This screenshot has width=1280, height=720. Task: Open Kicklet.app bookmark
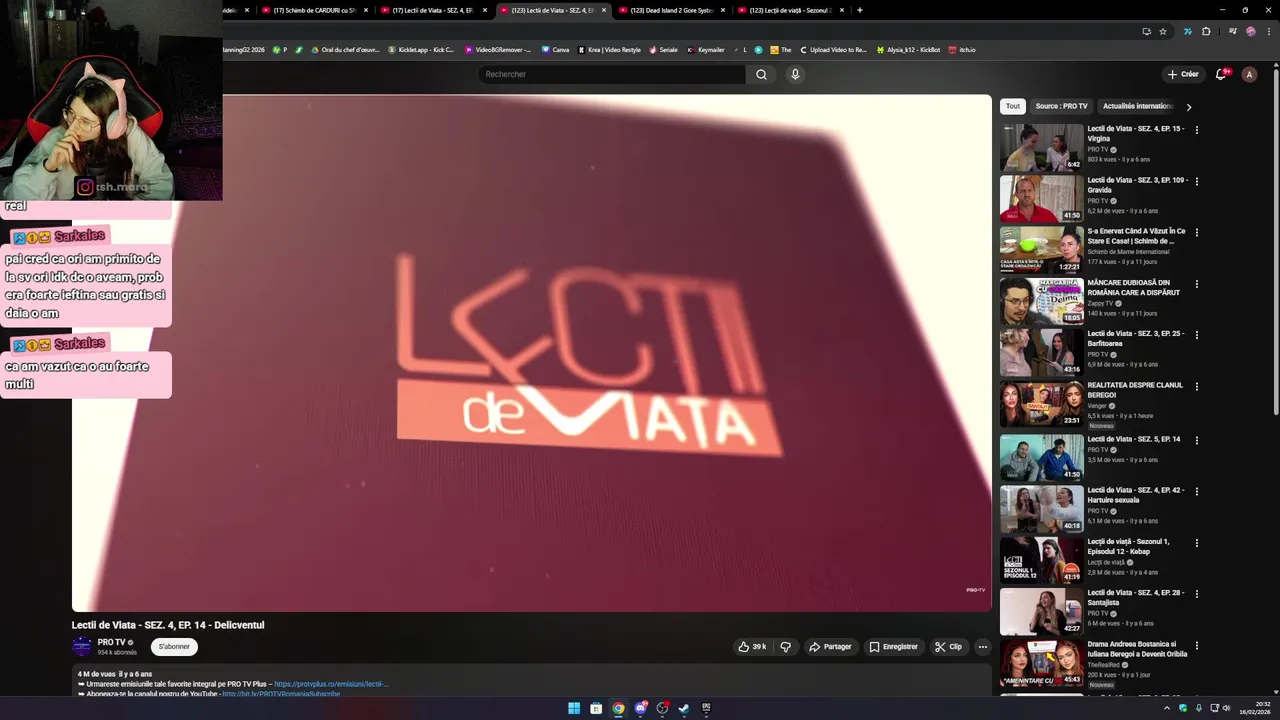coord(420,49)
